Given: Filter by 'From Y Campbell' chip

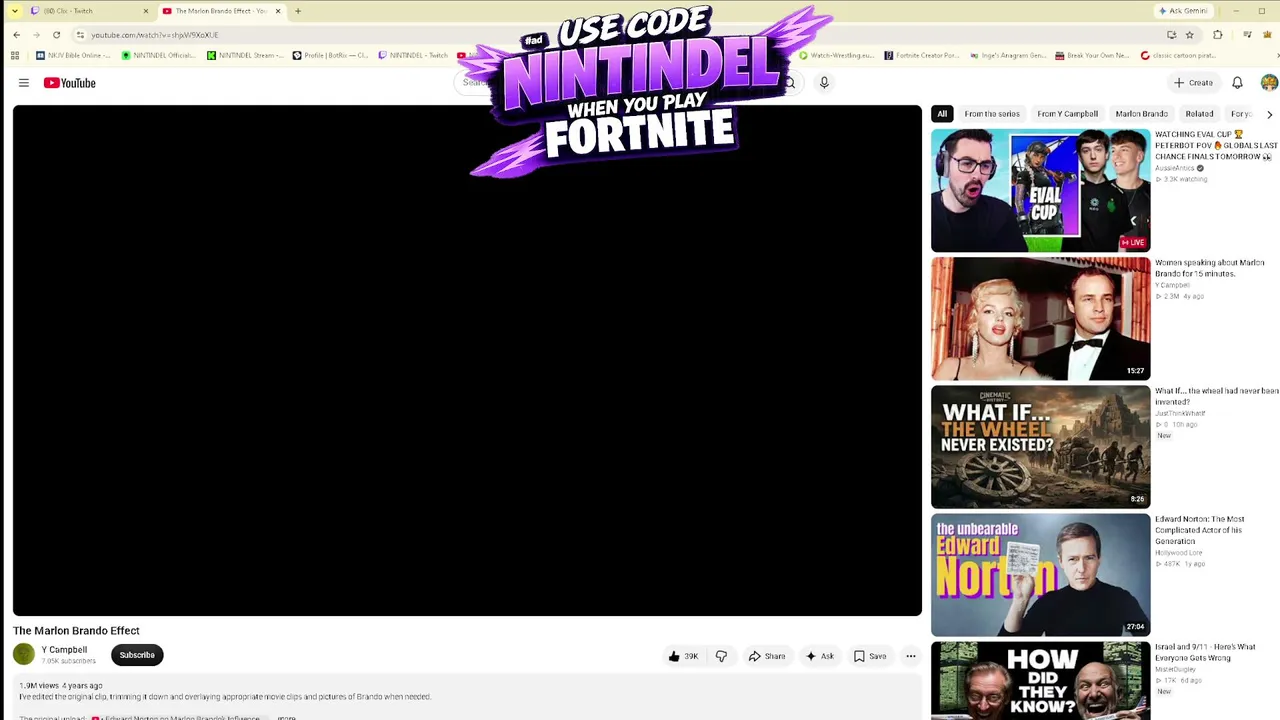Looking at the screenshot, I should tap(1067, 114).
